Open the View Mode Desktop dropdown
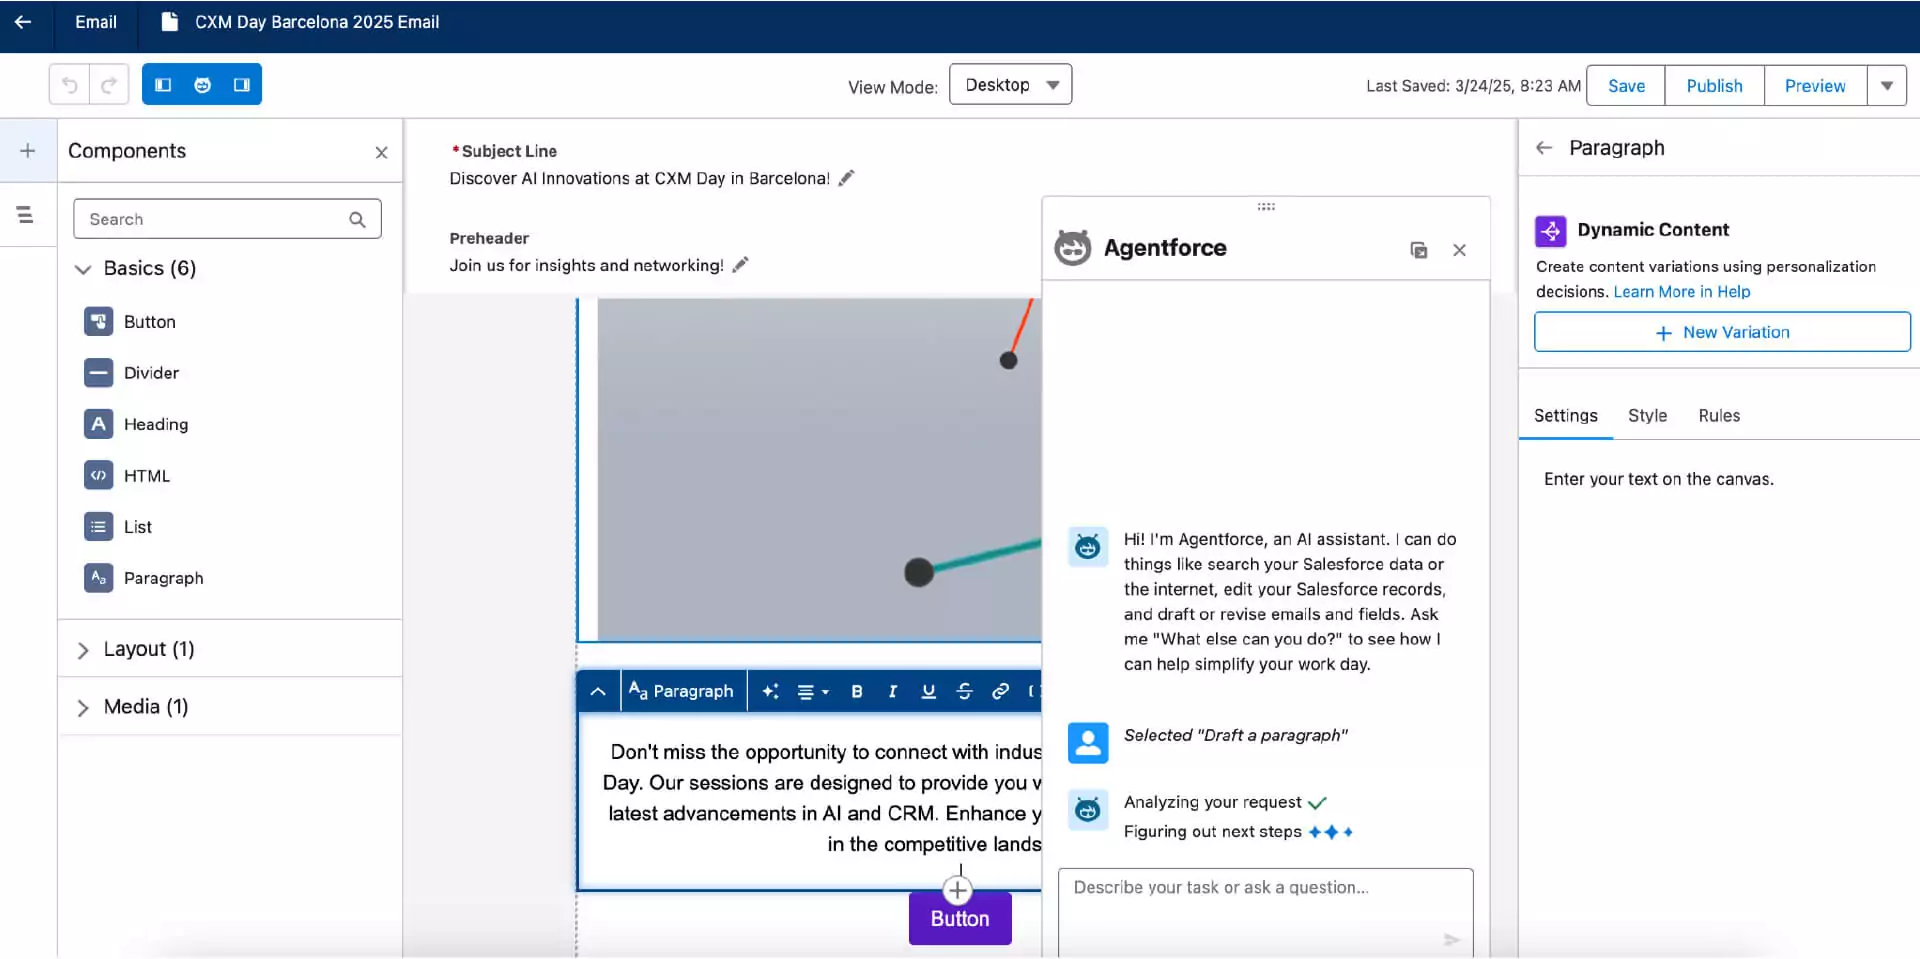The image size is (1920, 959). pos(1010,85)
